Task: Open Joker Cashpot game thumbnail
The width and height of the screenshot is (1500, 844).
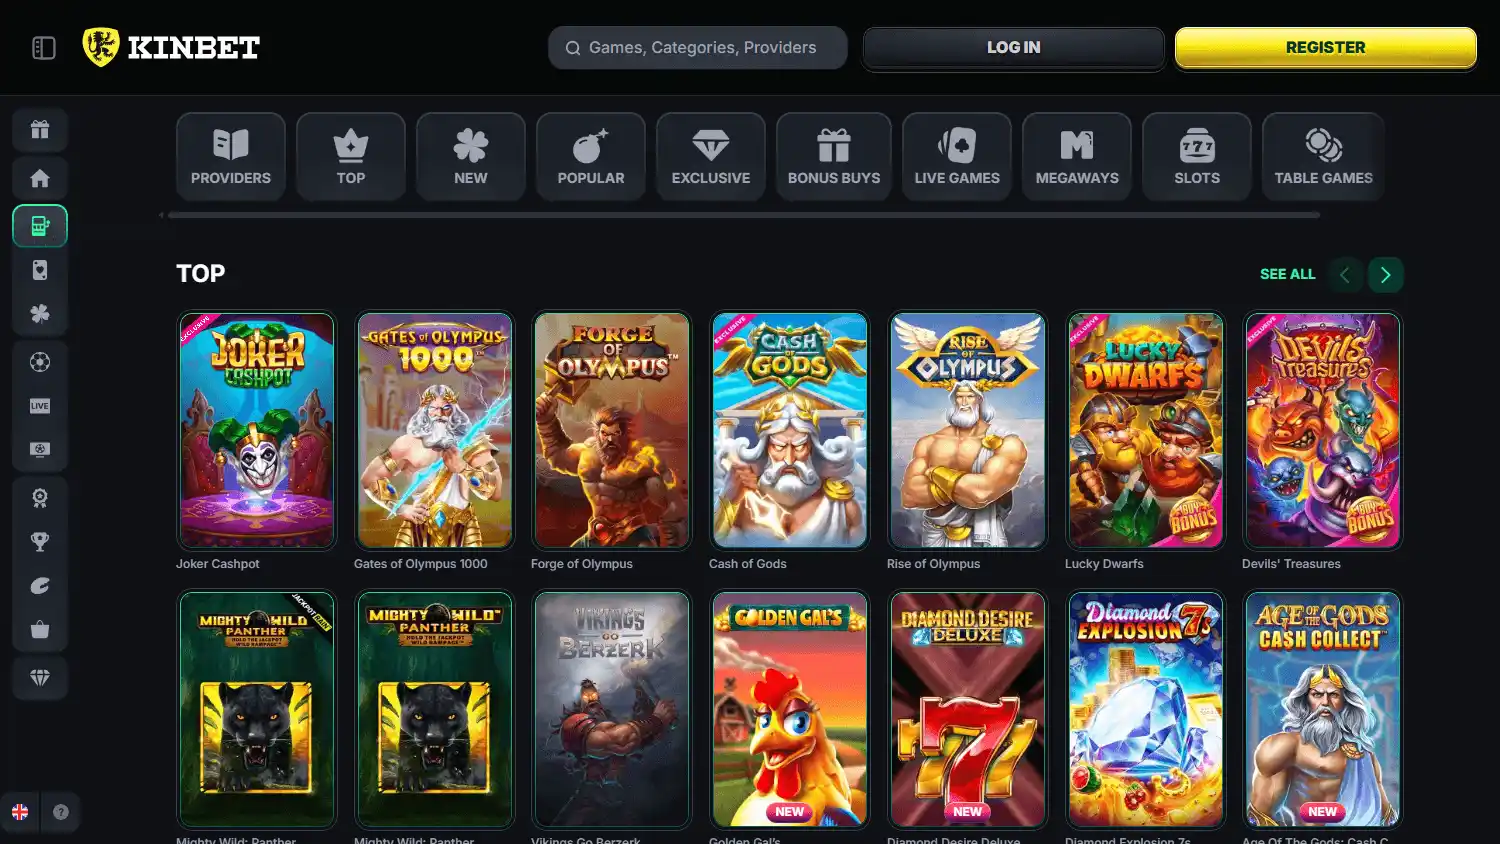Action: pyautogui.click(x=257, y=430)
